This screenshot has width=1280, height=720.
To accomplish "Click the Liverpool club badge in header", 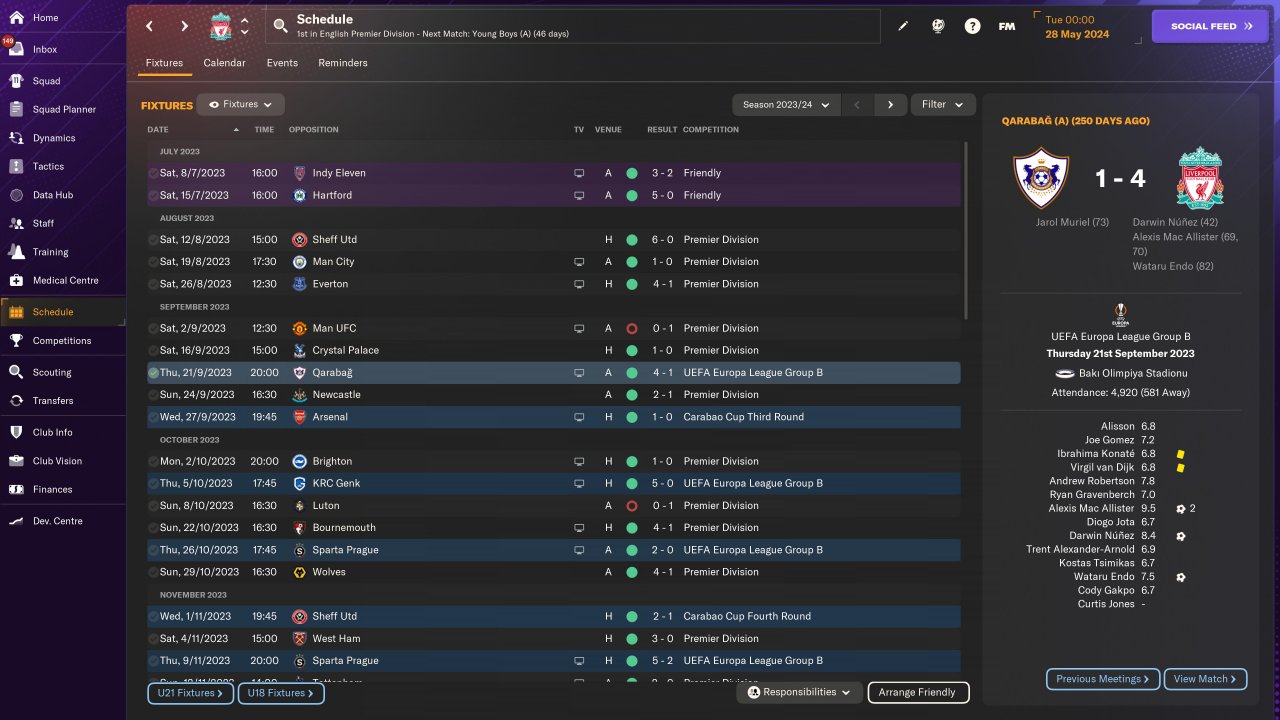I will (220, 27).
